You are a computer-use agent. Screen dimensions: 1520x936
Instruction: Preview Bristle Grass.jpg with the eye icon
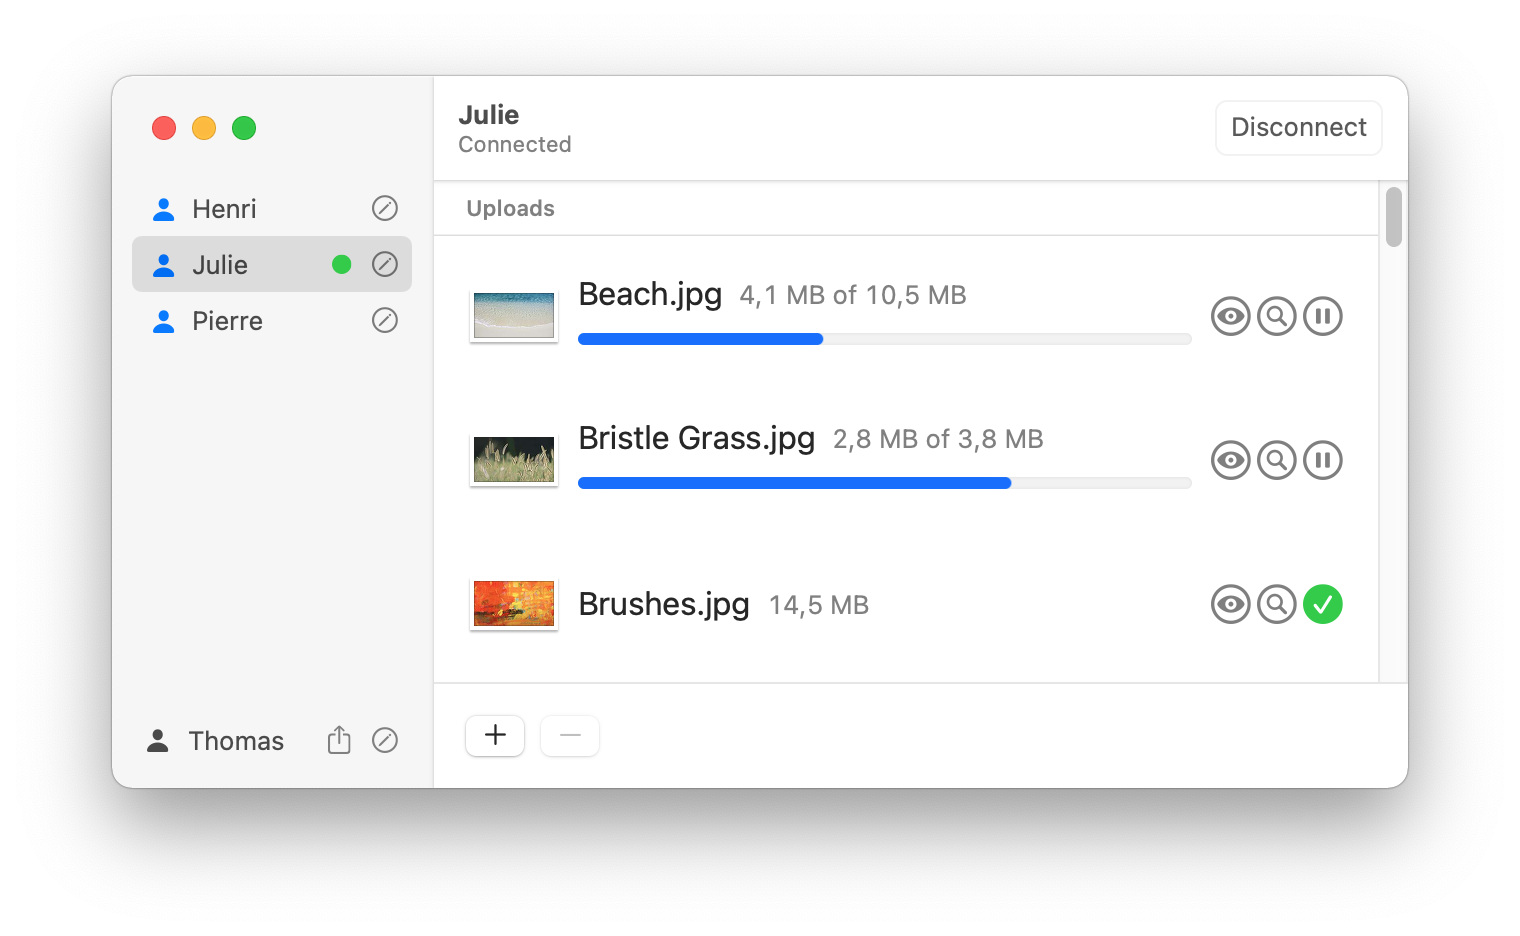coord(1231,460)
